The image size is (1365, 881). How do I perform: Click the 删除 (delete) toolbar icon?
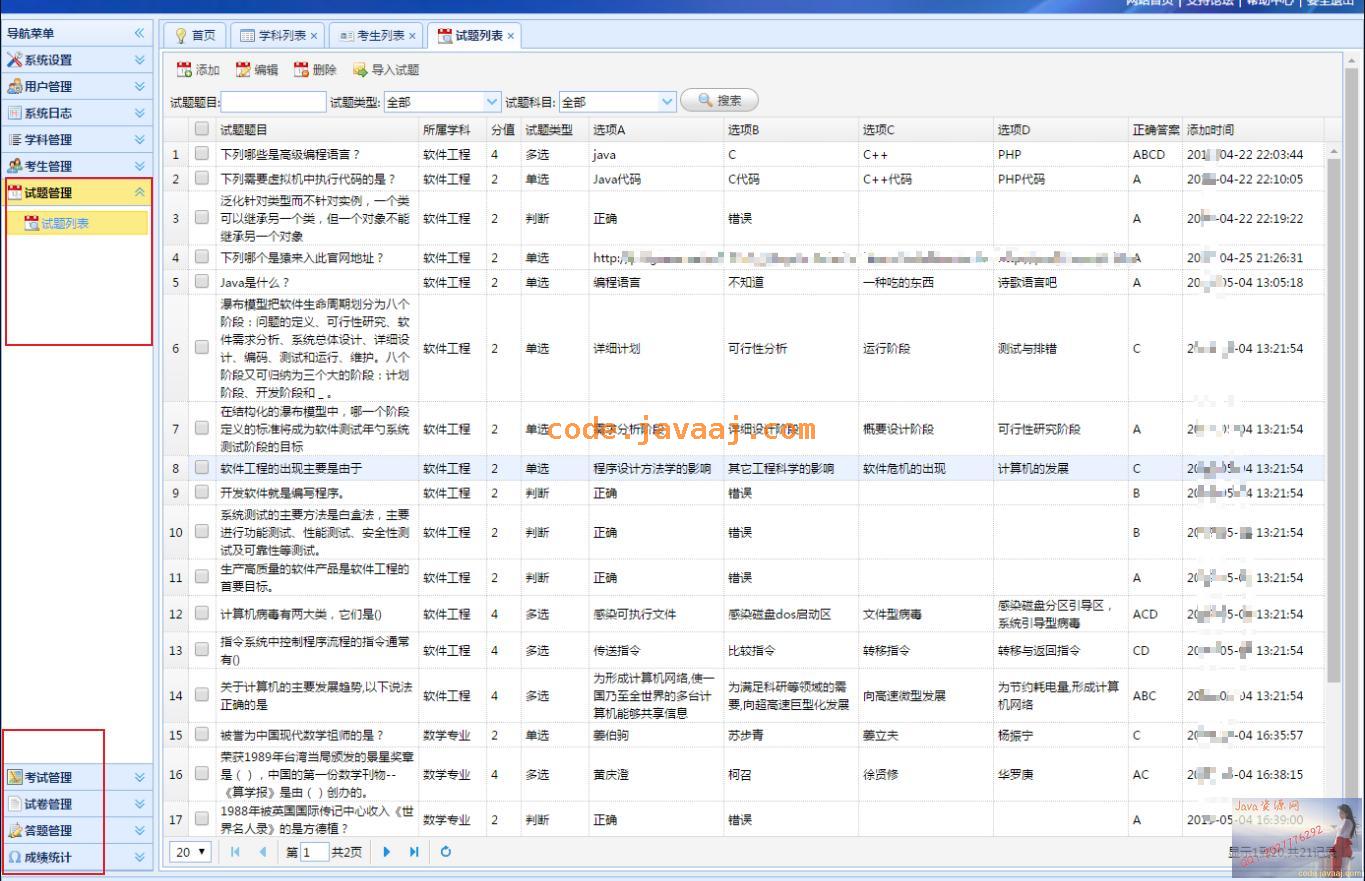(x=301, y=70)
